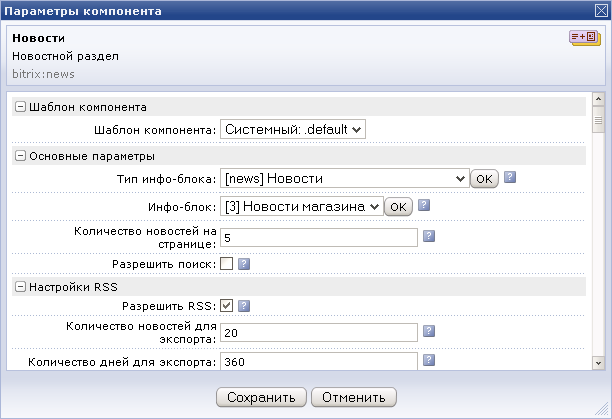Click the Сохранить button

click(261, 397)
